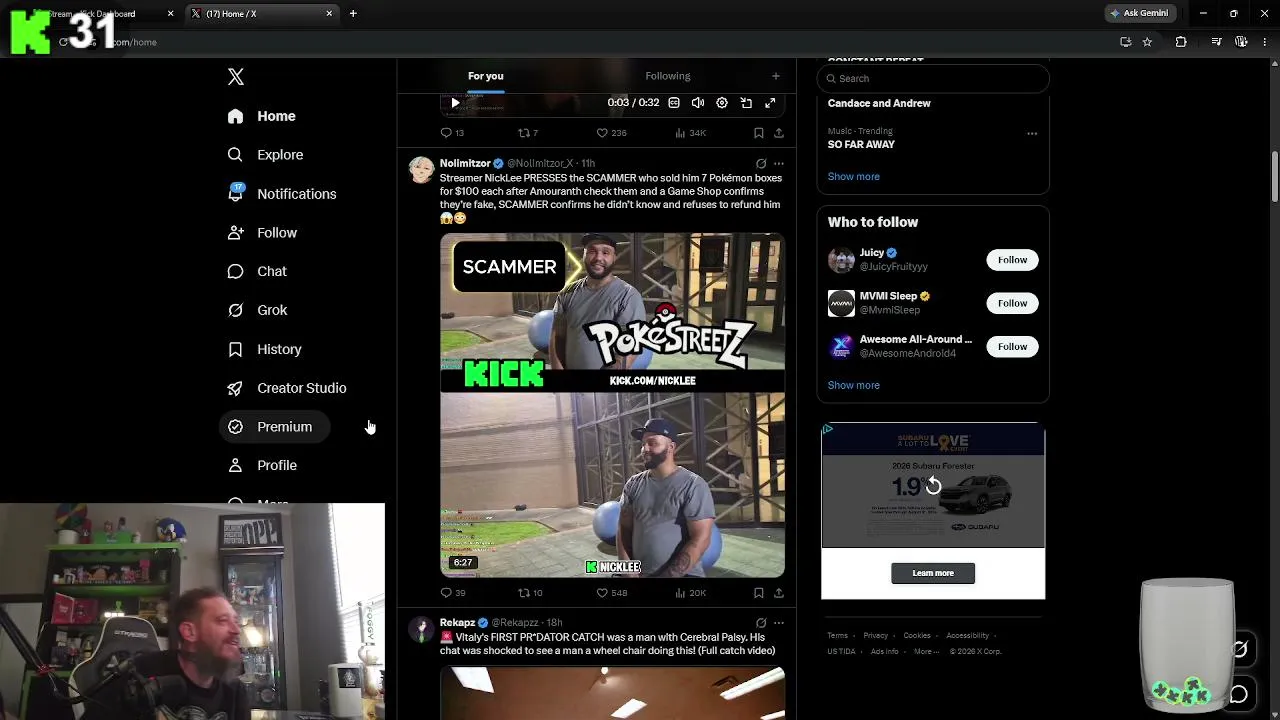Screen dimensions: 1280x720
Task: Open the more options on Nolimitzor's post
Action: coord(779,163)
